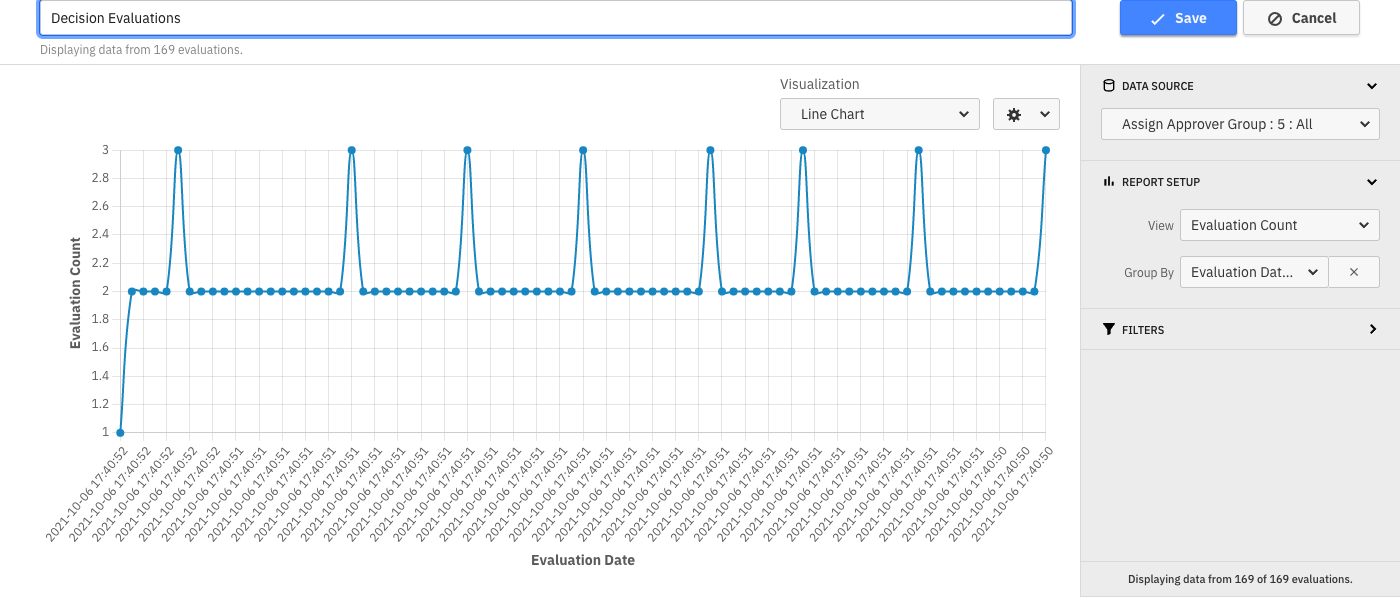Click the Visualization label
This screenshot has height=597, width=1400.
(820, 85)
